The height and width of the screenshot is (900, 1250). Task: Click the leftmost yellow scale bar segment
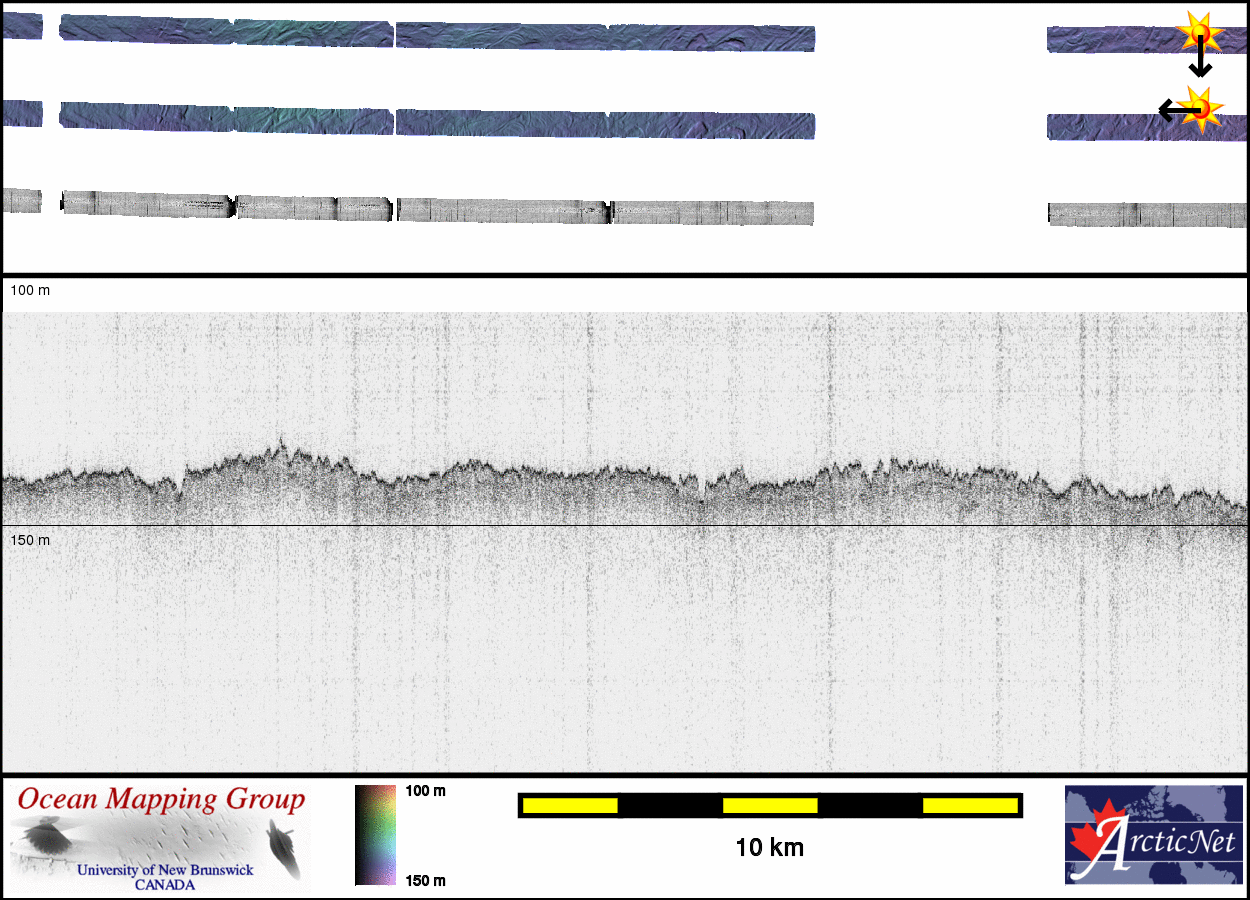(x=569, y=805)
